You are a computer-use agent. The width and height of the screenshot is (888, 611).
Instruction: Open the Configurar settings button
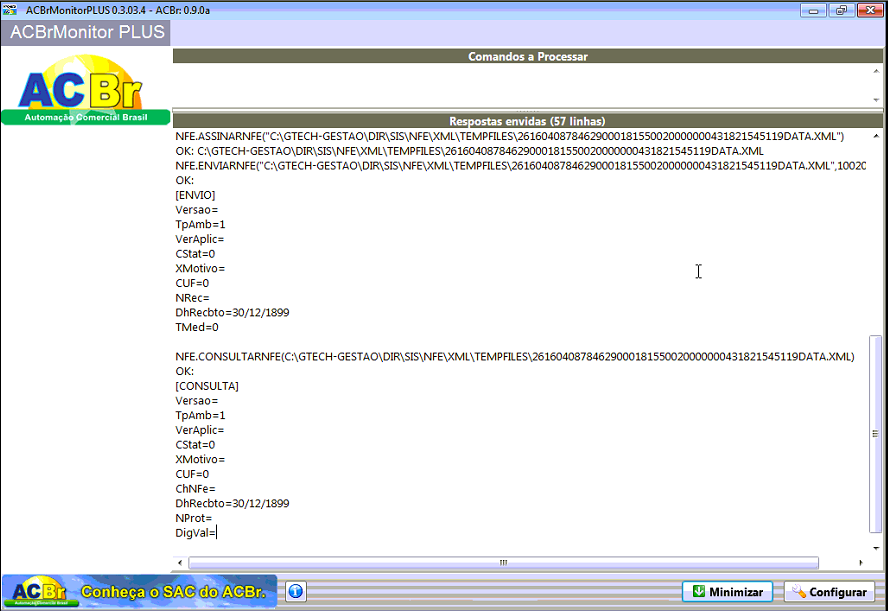829,592
